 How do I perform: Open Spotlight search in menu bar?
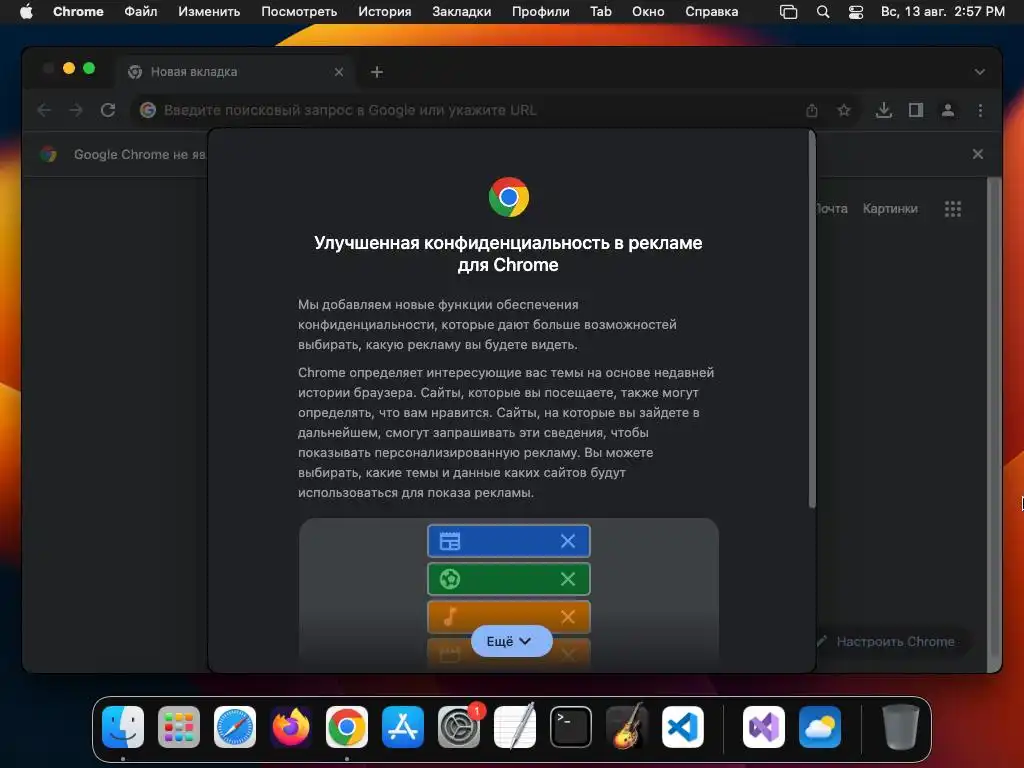823,12
